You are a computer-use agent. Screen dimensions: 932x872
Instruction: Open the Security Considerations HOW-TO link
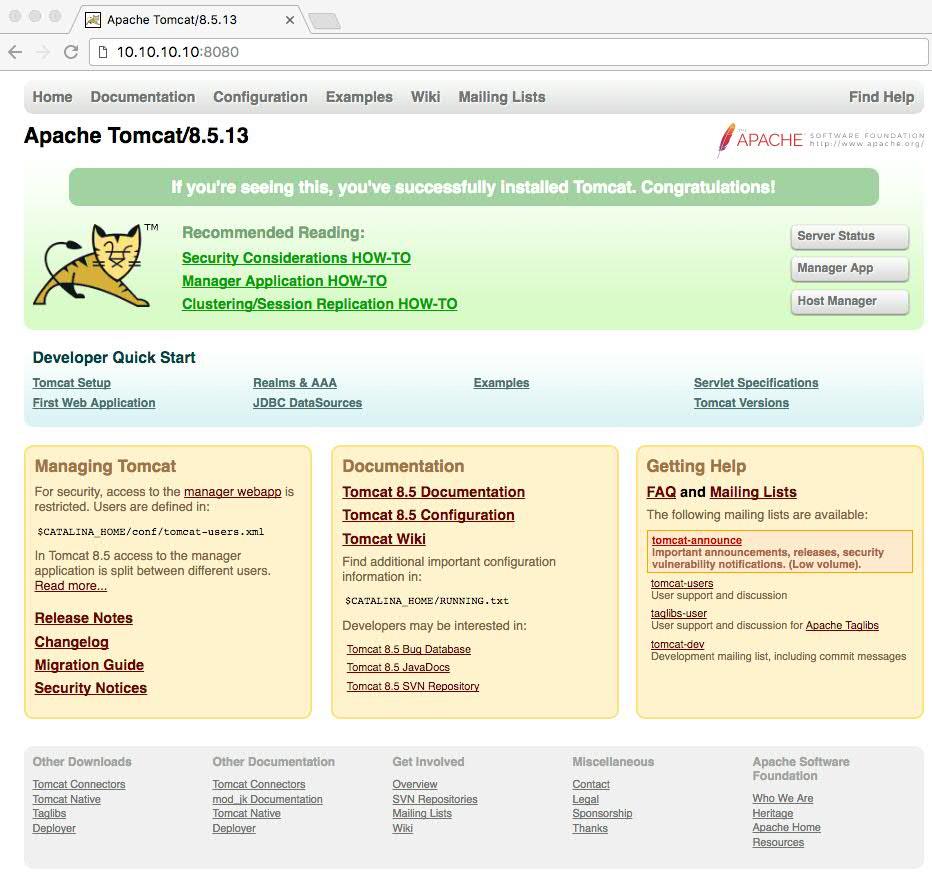(296, 257)
